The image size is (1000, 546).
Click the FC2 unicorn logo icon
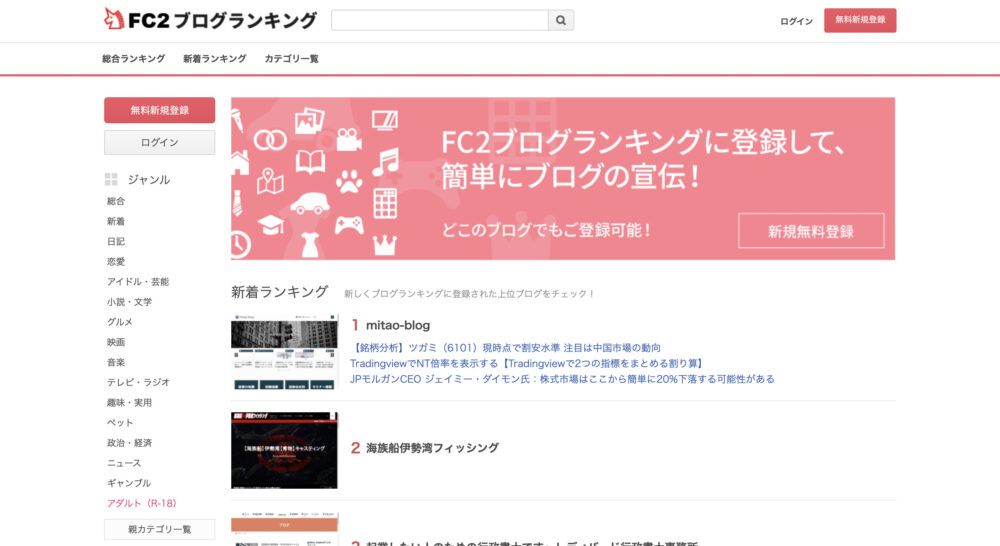tap(114, 19)
